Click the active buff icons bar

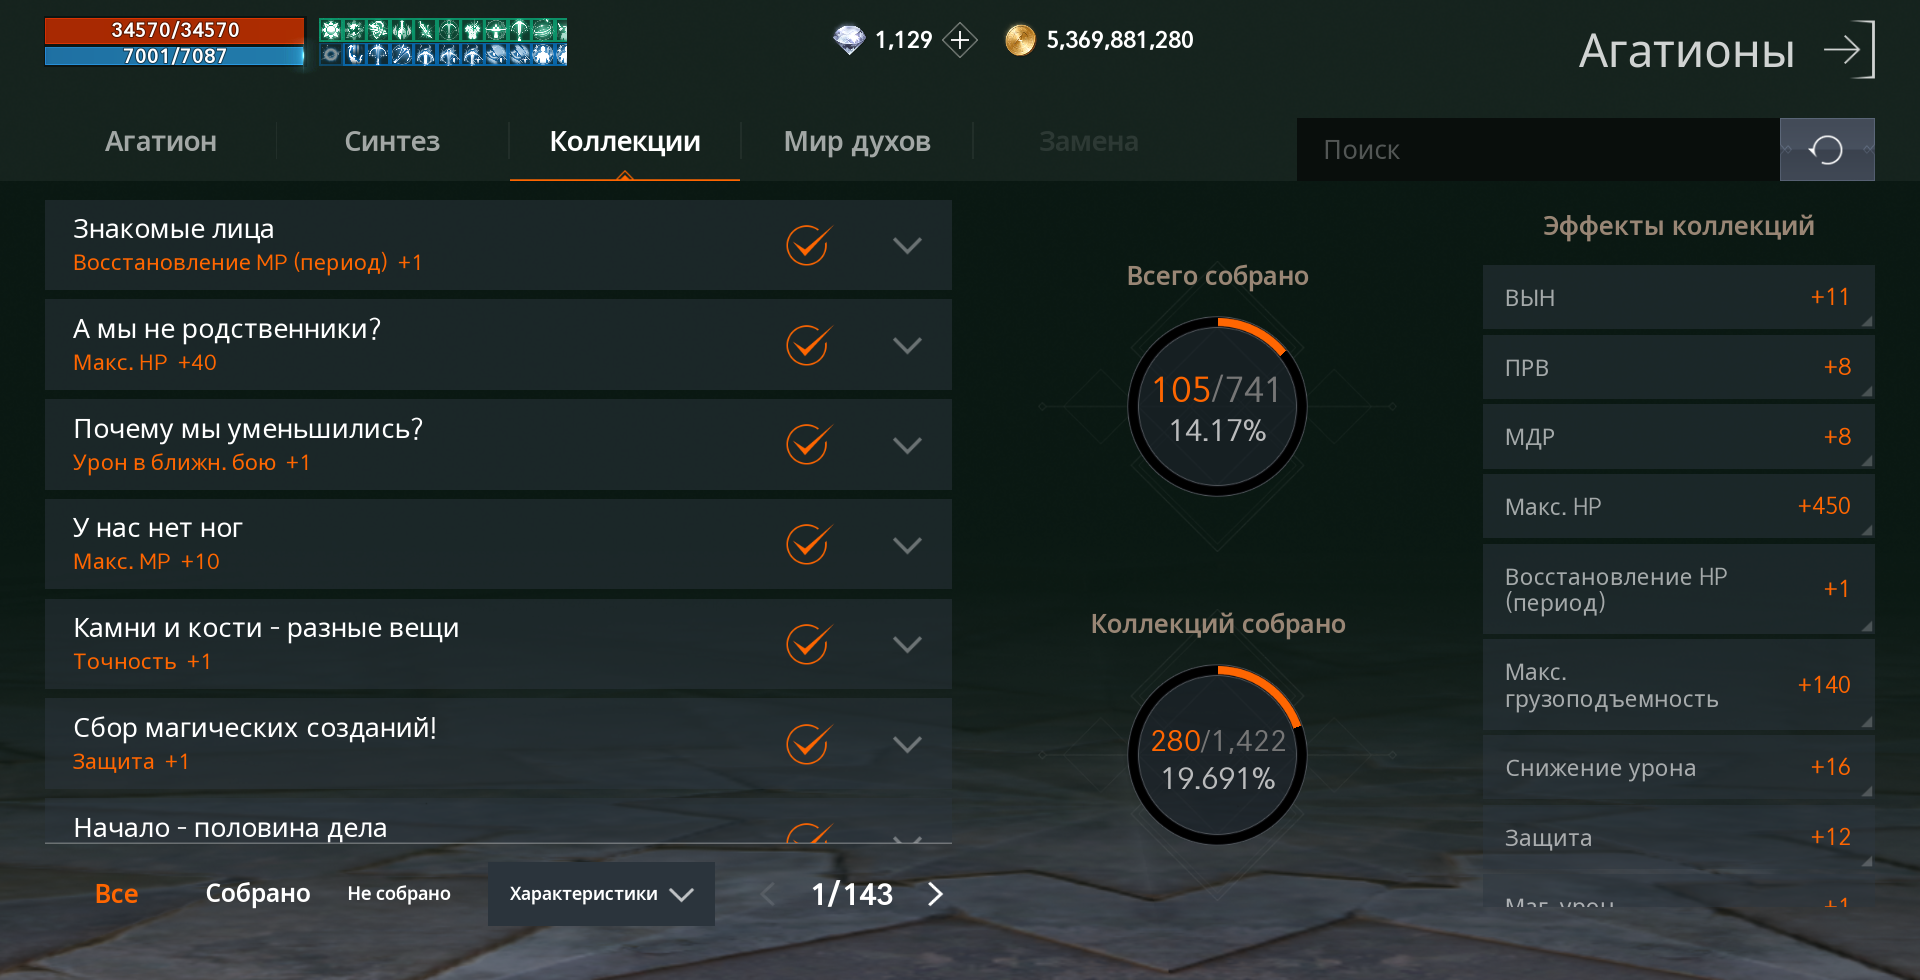pyautogui.click(x=443, y=42)
